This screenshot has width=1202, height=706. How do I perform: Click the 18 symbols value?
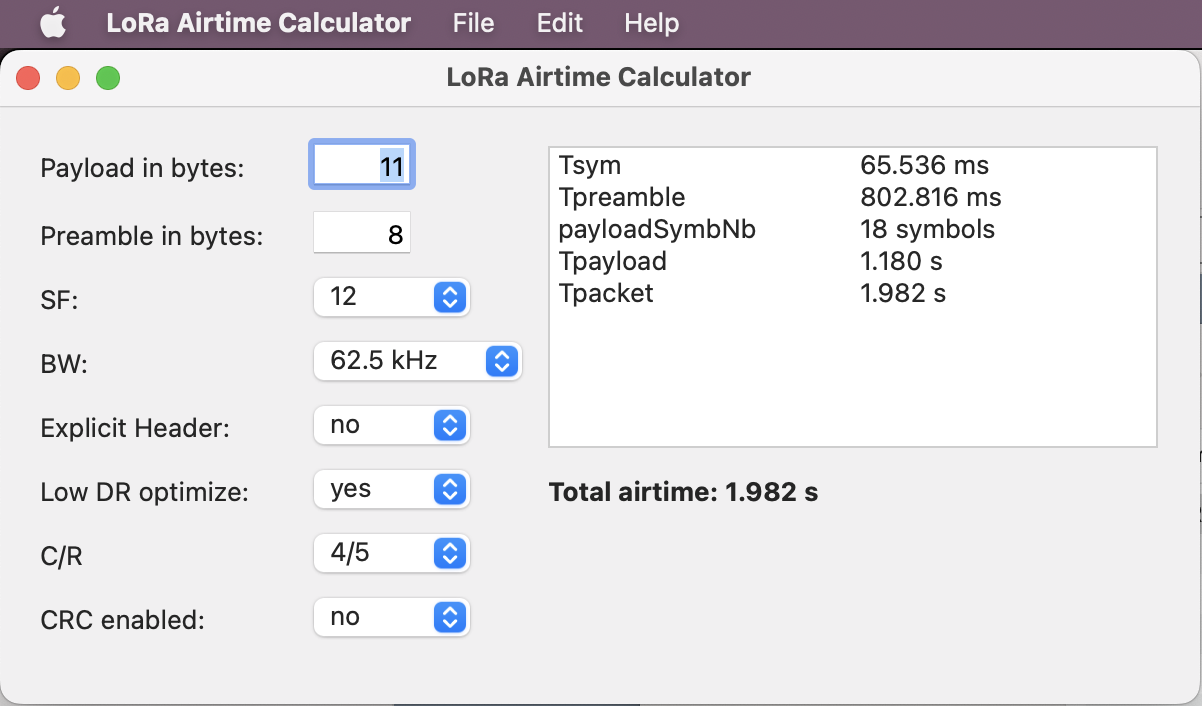point(927,229)
